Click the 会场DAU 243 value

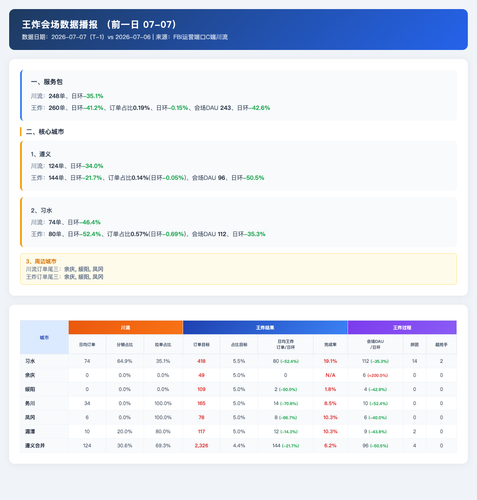click(x=213, y=108)
